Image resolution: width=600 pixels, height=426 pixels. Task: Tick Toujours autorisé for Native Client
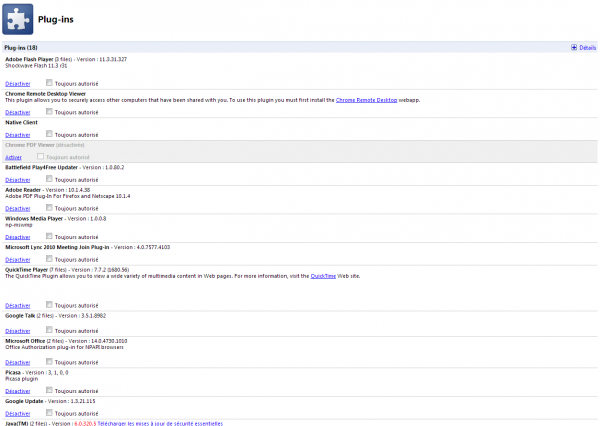[x=49, y=133]
